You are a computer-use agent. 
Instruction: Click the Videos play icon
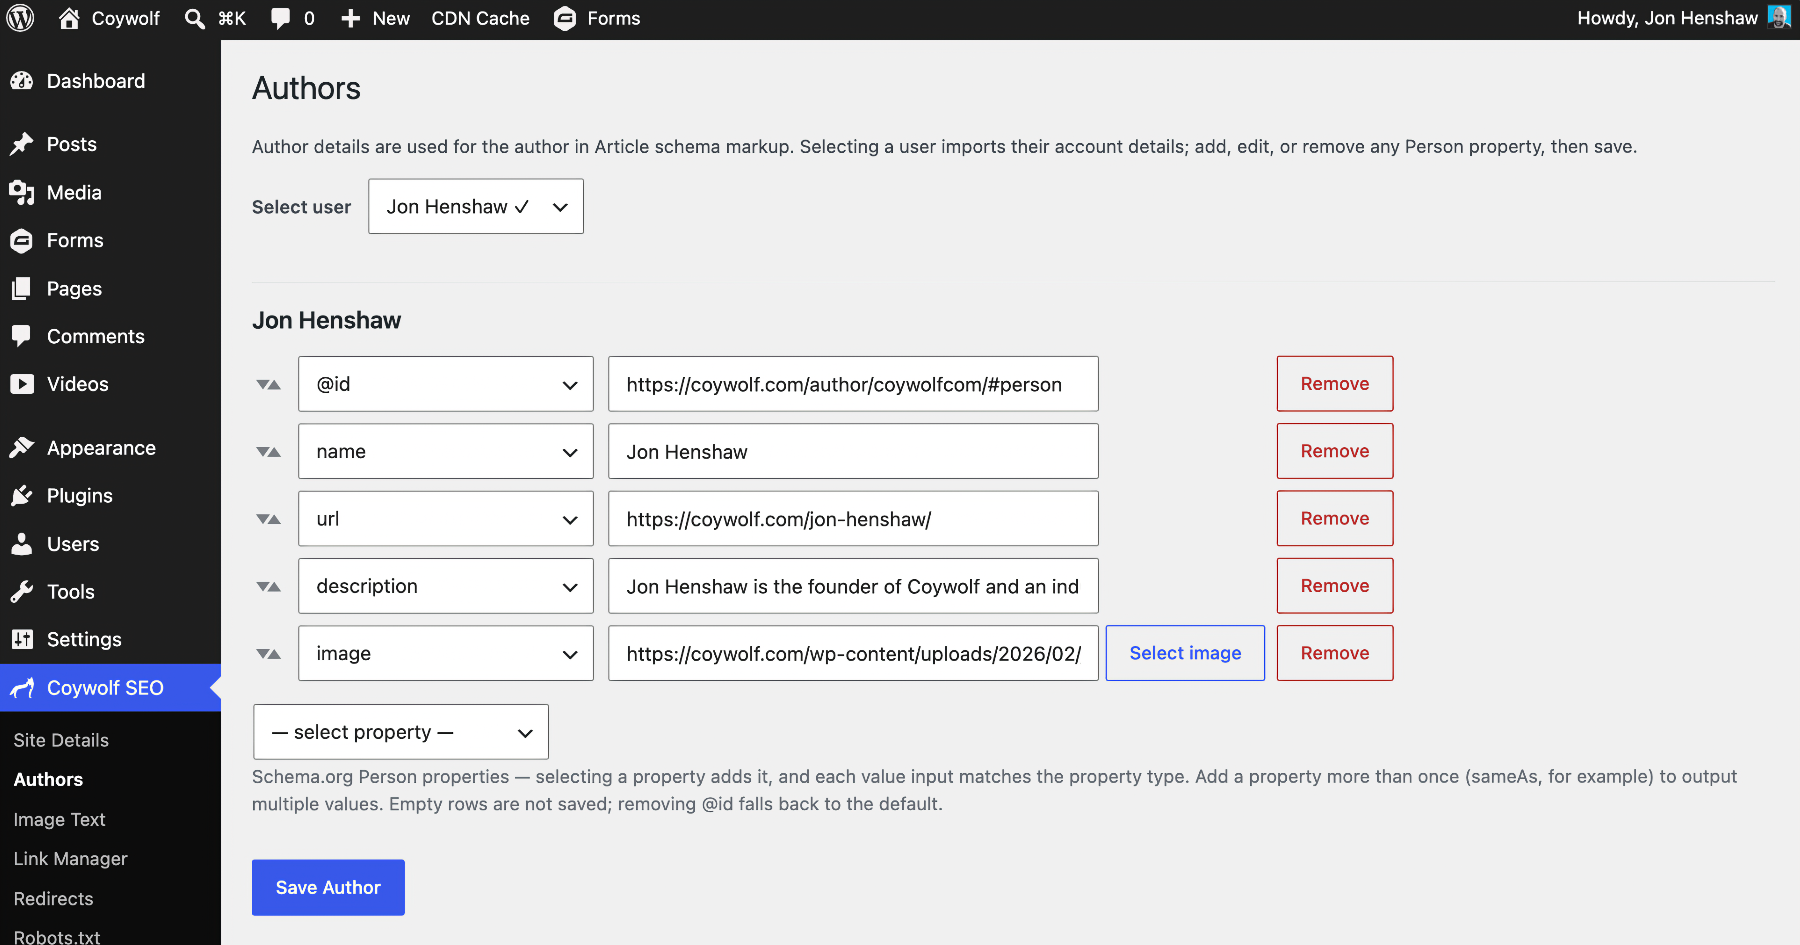pos(21,384)
